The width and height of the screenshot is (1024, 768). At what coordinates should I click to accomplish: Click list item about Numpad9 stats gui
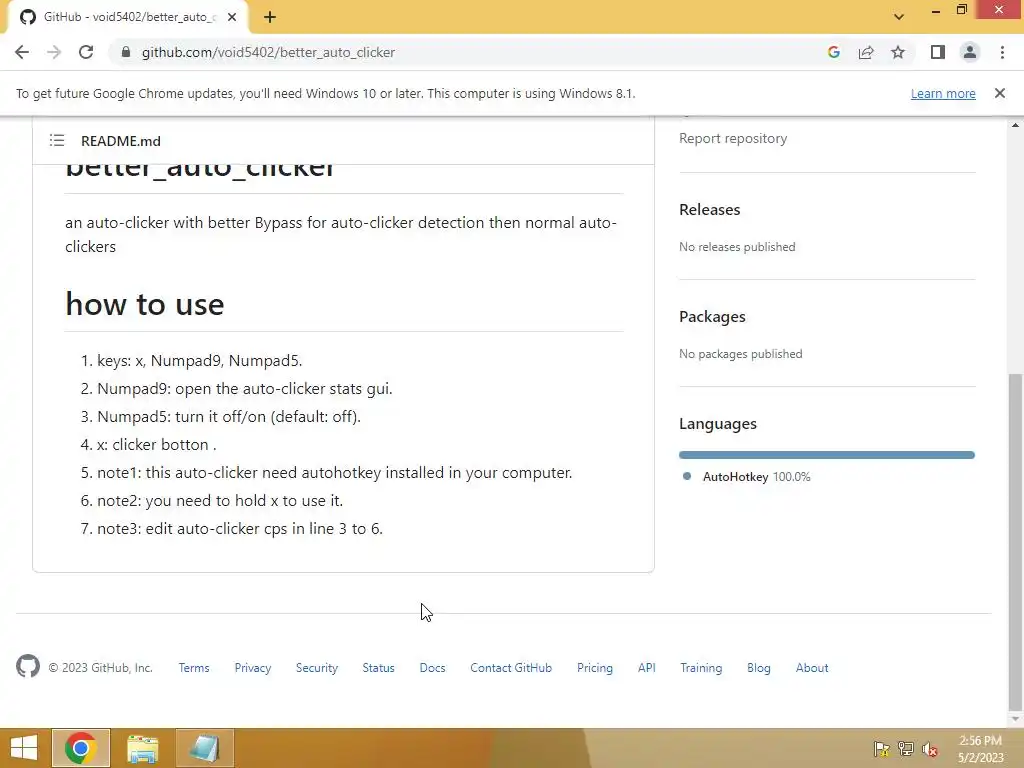pos(245,389)
